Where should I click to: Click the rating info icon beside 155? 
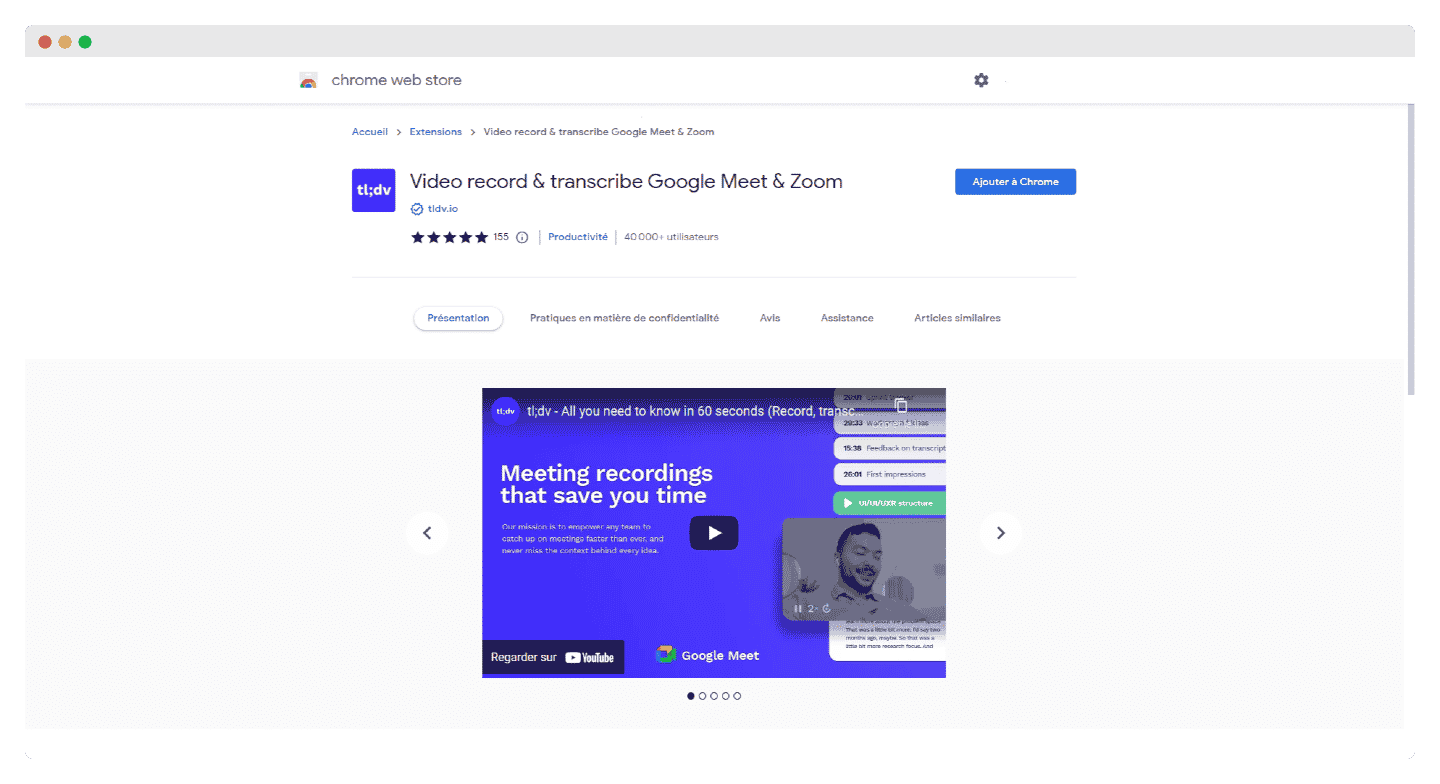(522, 237)
